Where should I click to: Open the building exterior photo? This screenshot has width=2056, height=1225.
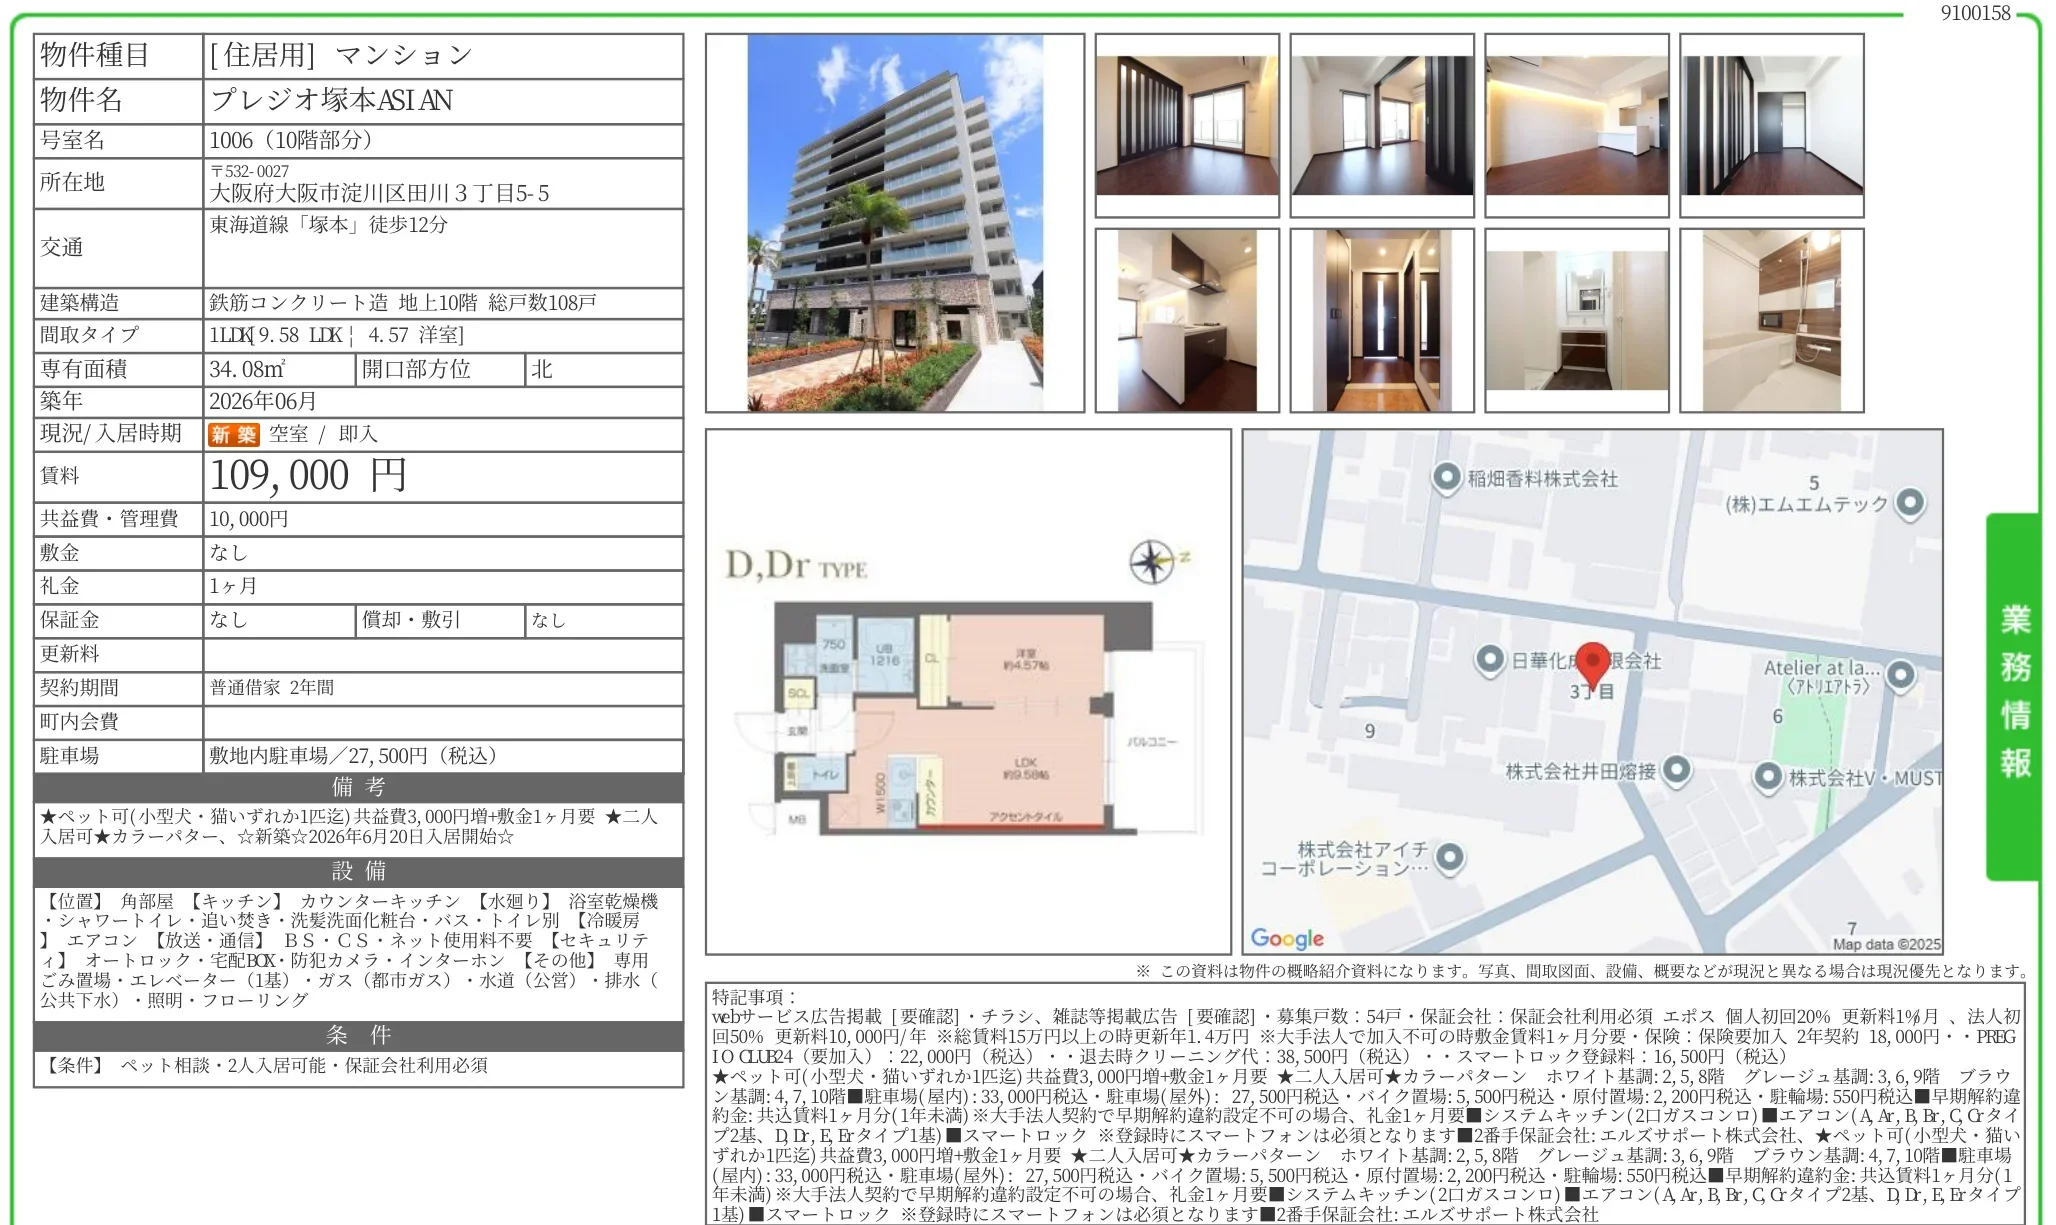[895, 223]
